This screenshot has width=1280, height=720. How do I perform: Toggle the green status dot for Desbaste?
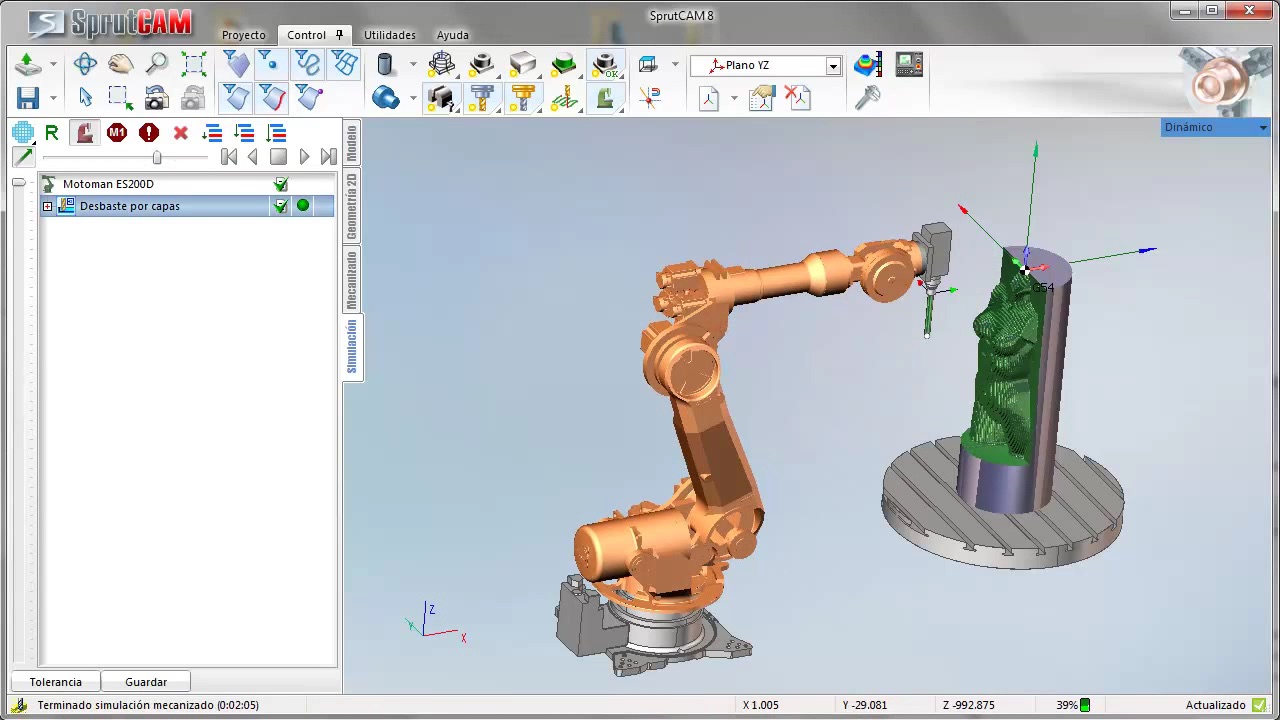click(x=303, y=206)
